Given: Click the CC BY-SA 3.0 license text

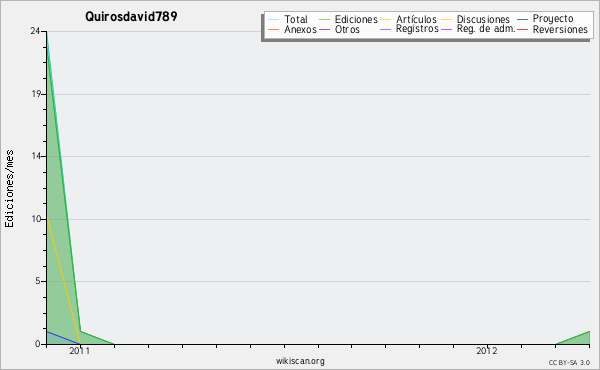Looking at the screenshot, I should [569, 362].
